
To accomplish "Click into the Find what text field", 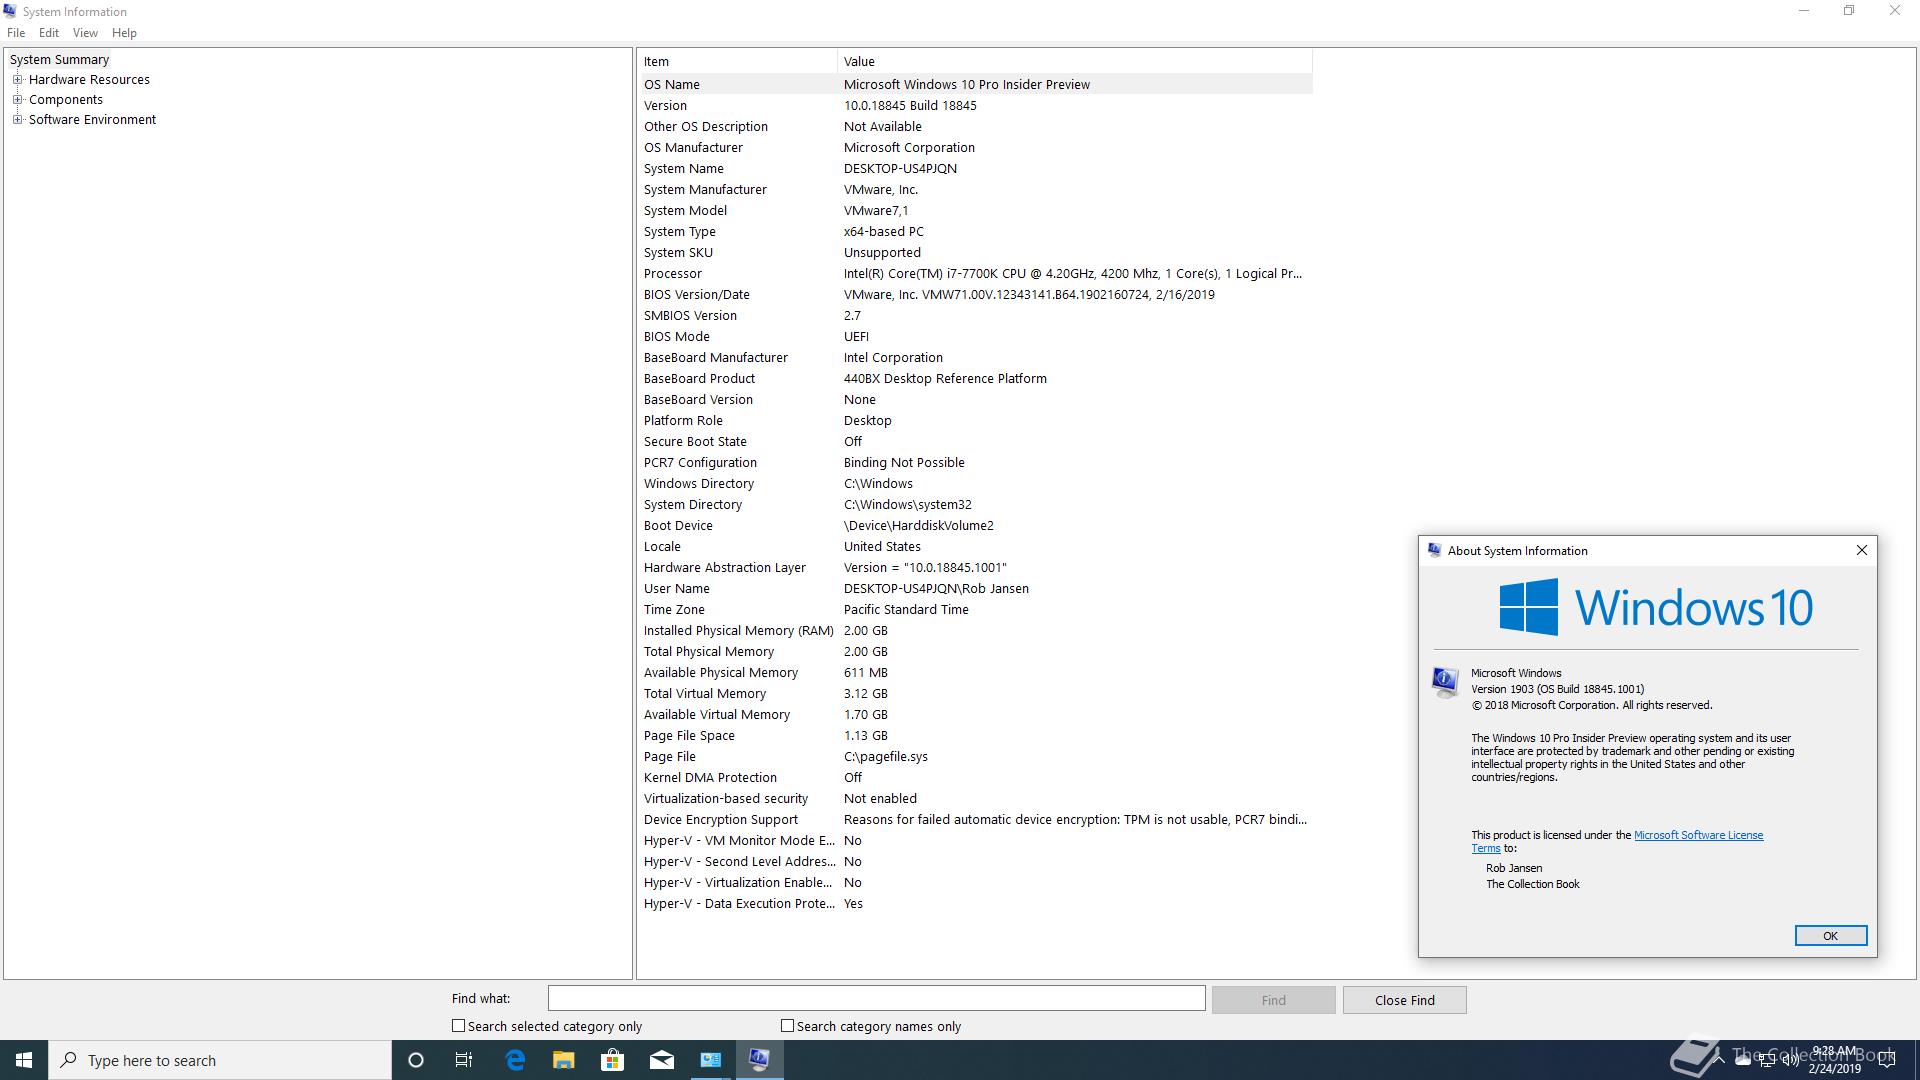I will (876, 998).
